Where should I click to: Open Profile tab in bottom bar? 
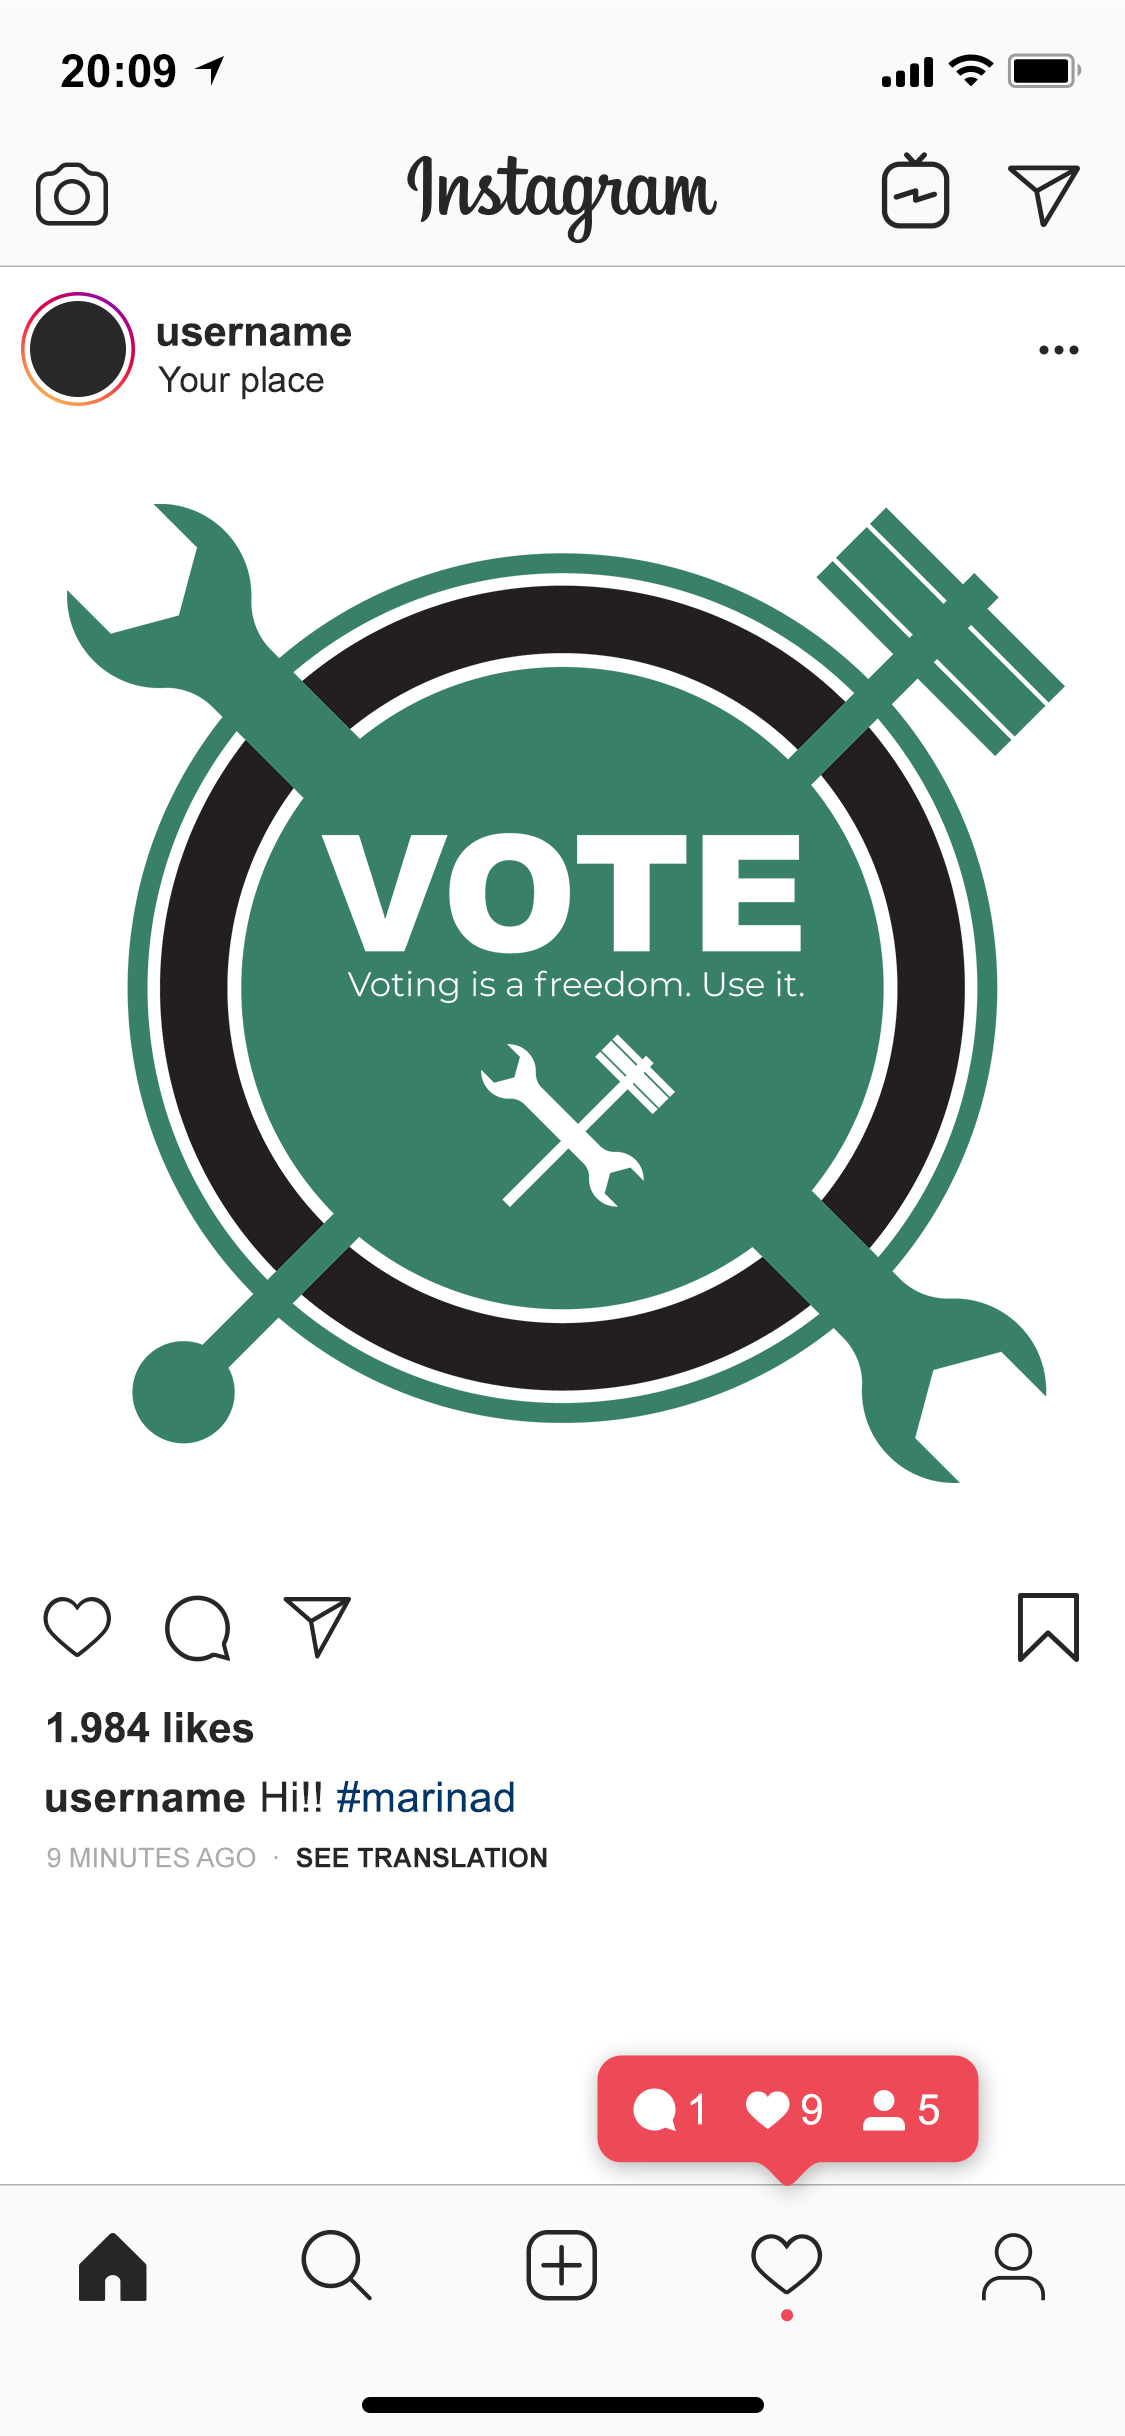(x=1013, y=2266)
